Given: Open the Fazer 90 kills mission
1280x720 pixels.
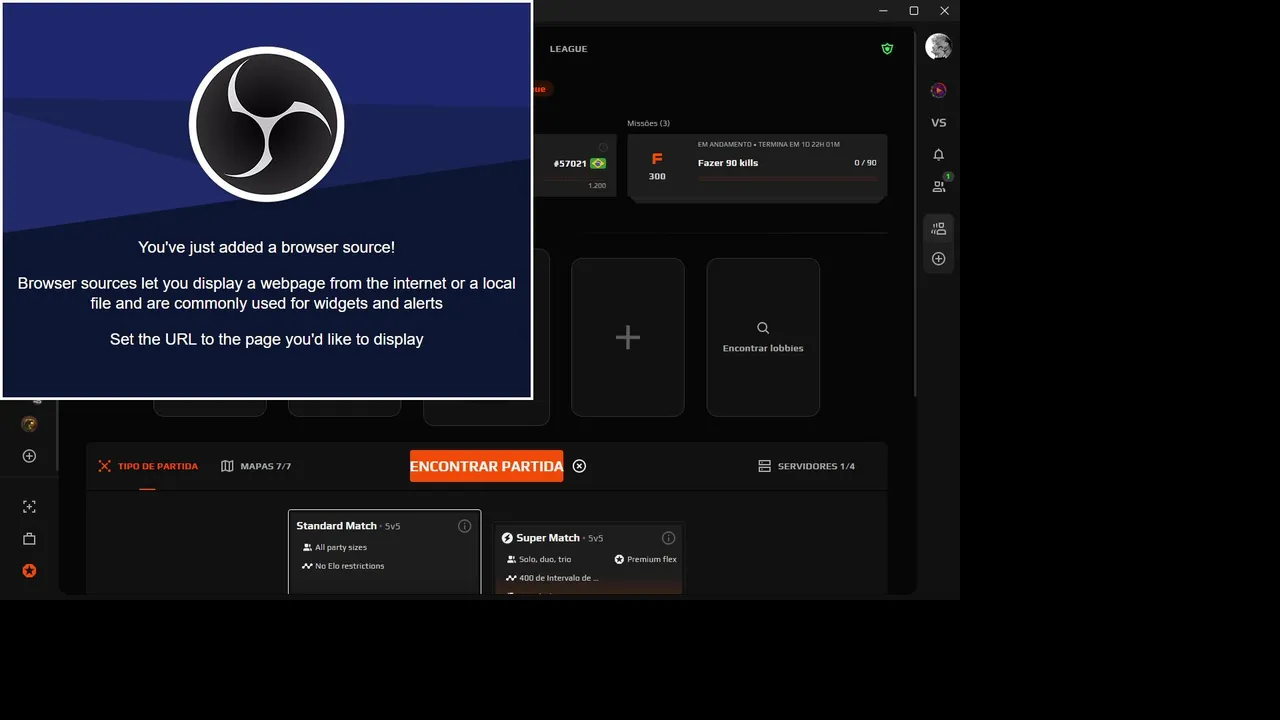Looking at the screenshot, I should [757, 167].
